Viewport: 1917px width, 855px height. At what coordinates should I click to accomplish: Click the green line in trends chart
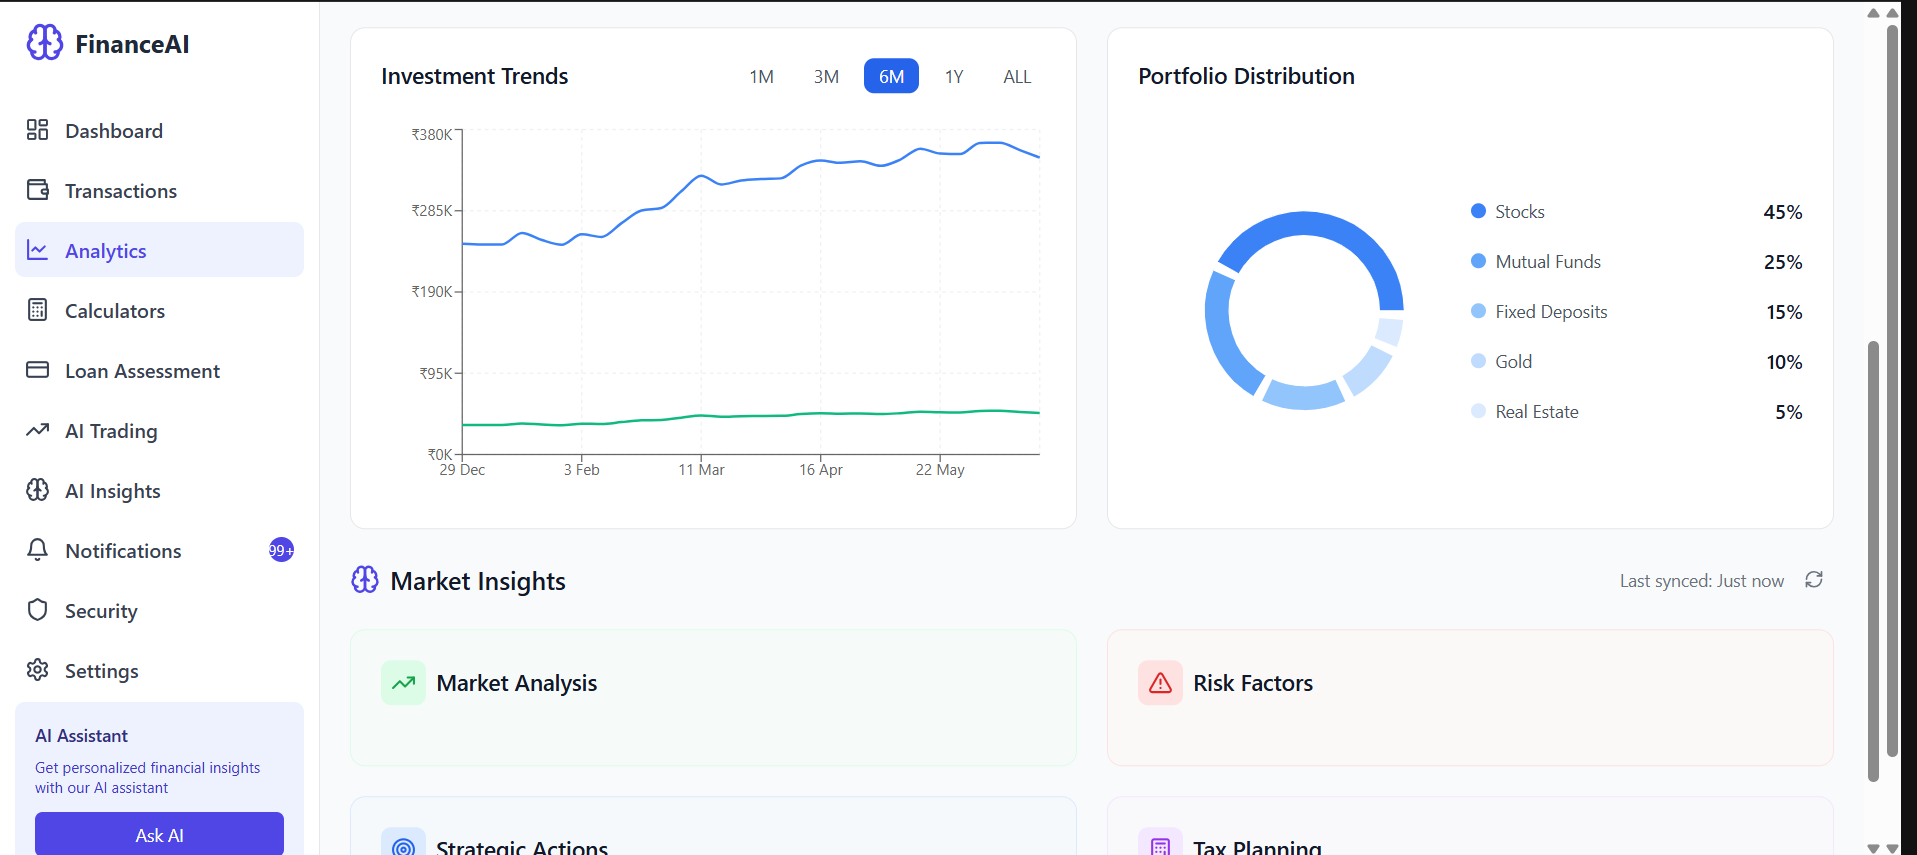click(x=750, y=416)
